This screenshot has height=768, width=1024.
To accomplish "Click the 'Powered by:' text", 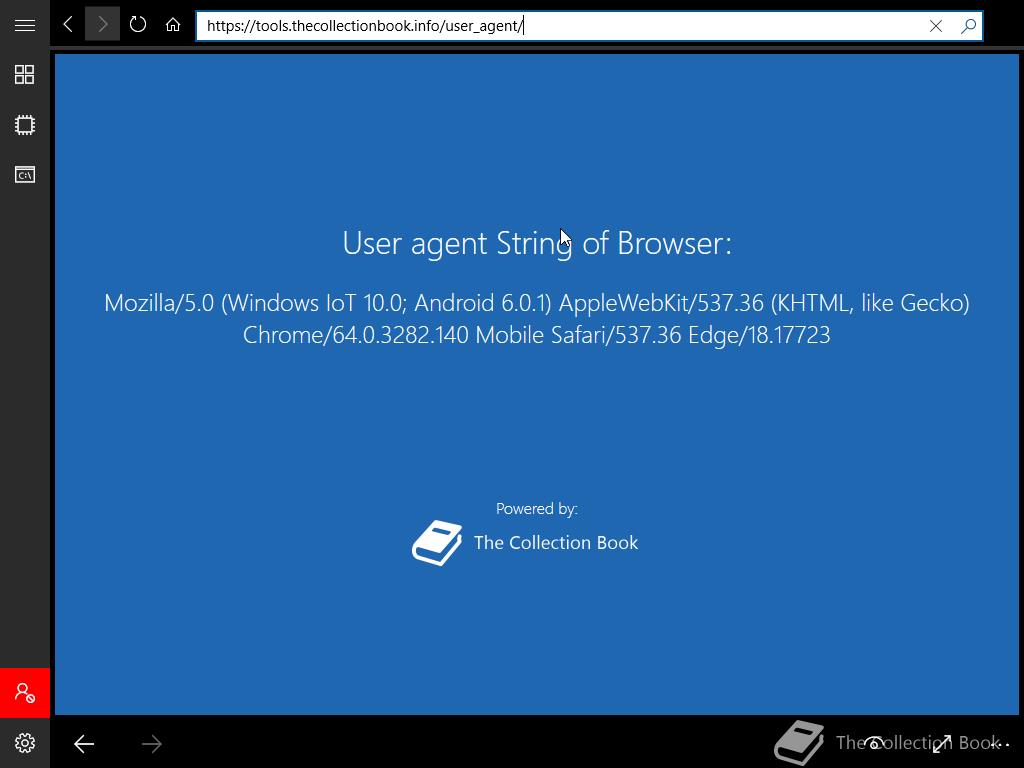I will pos(537,509).
